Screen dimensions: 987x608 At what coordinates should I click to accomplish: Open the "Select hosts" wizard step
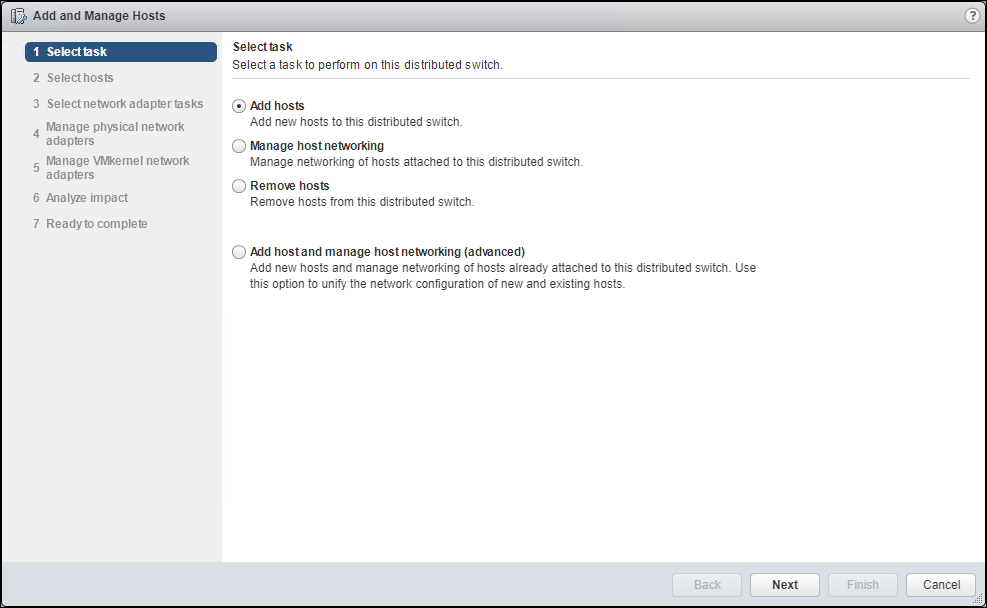point(78,77)
